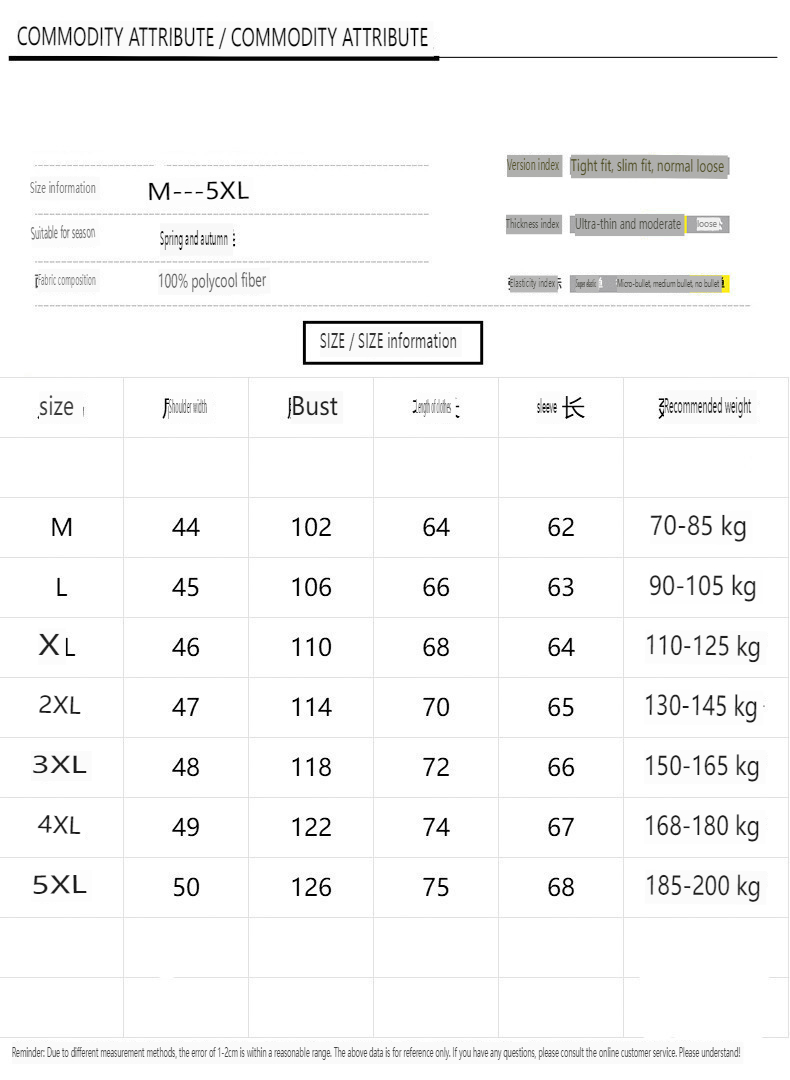Click the 'sleeve' column header
Viewport: 790px width, 1080px height.
tap(560, 407)
